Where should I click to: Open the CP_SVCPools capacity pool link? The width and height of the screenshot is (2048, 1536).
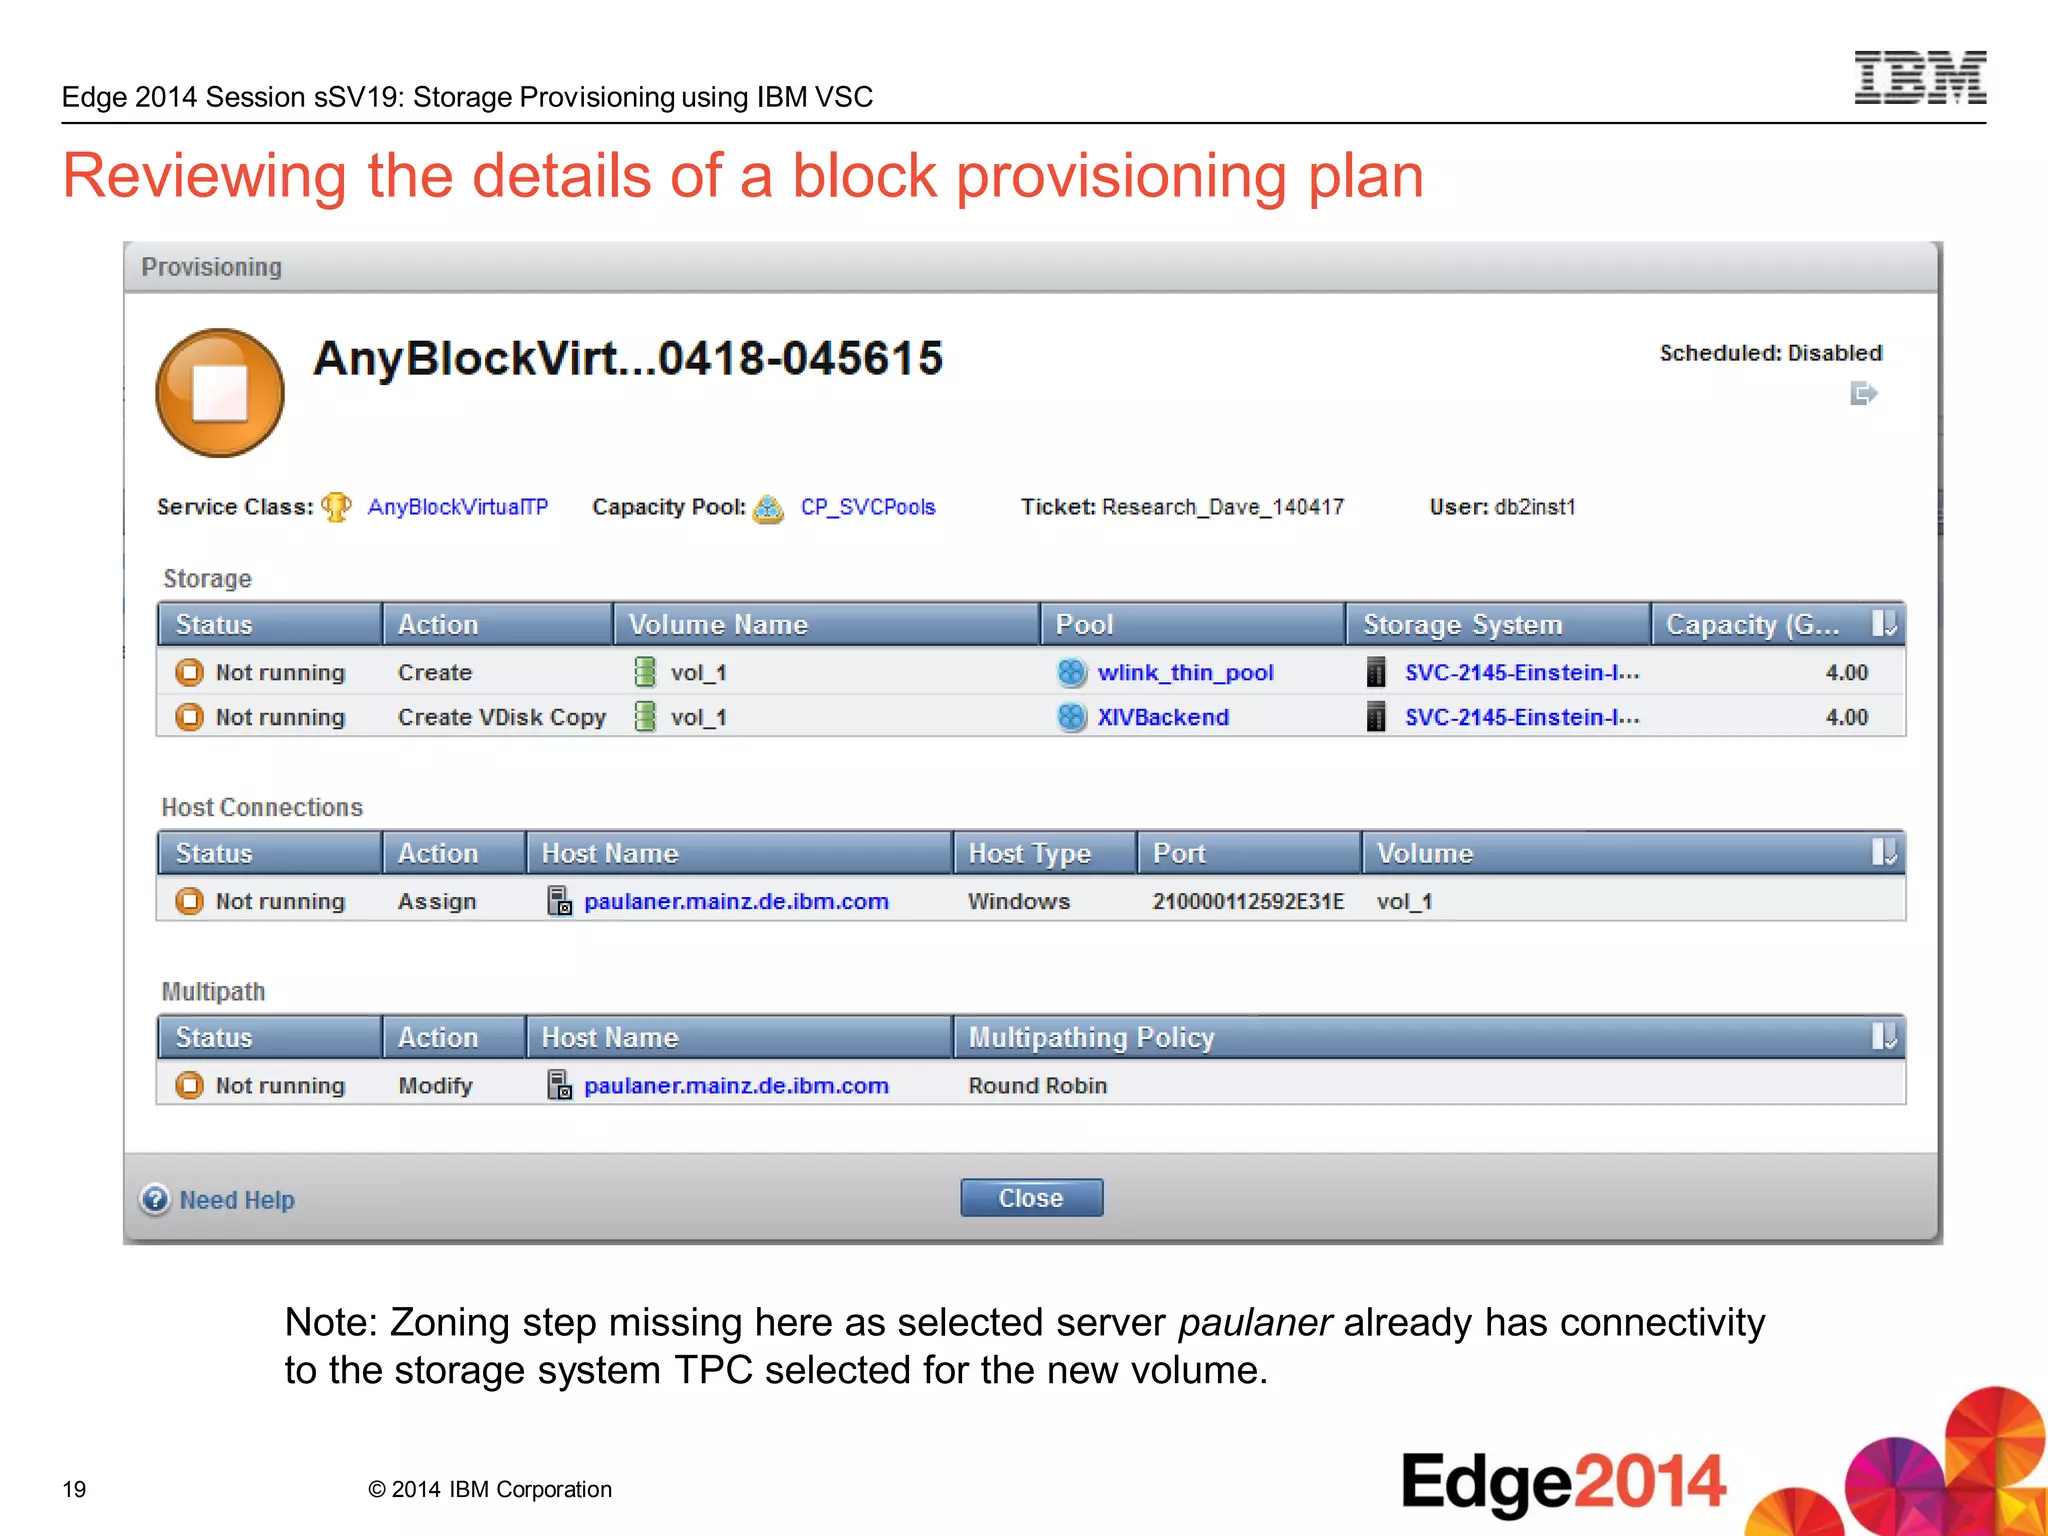[x=868, y=507]
